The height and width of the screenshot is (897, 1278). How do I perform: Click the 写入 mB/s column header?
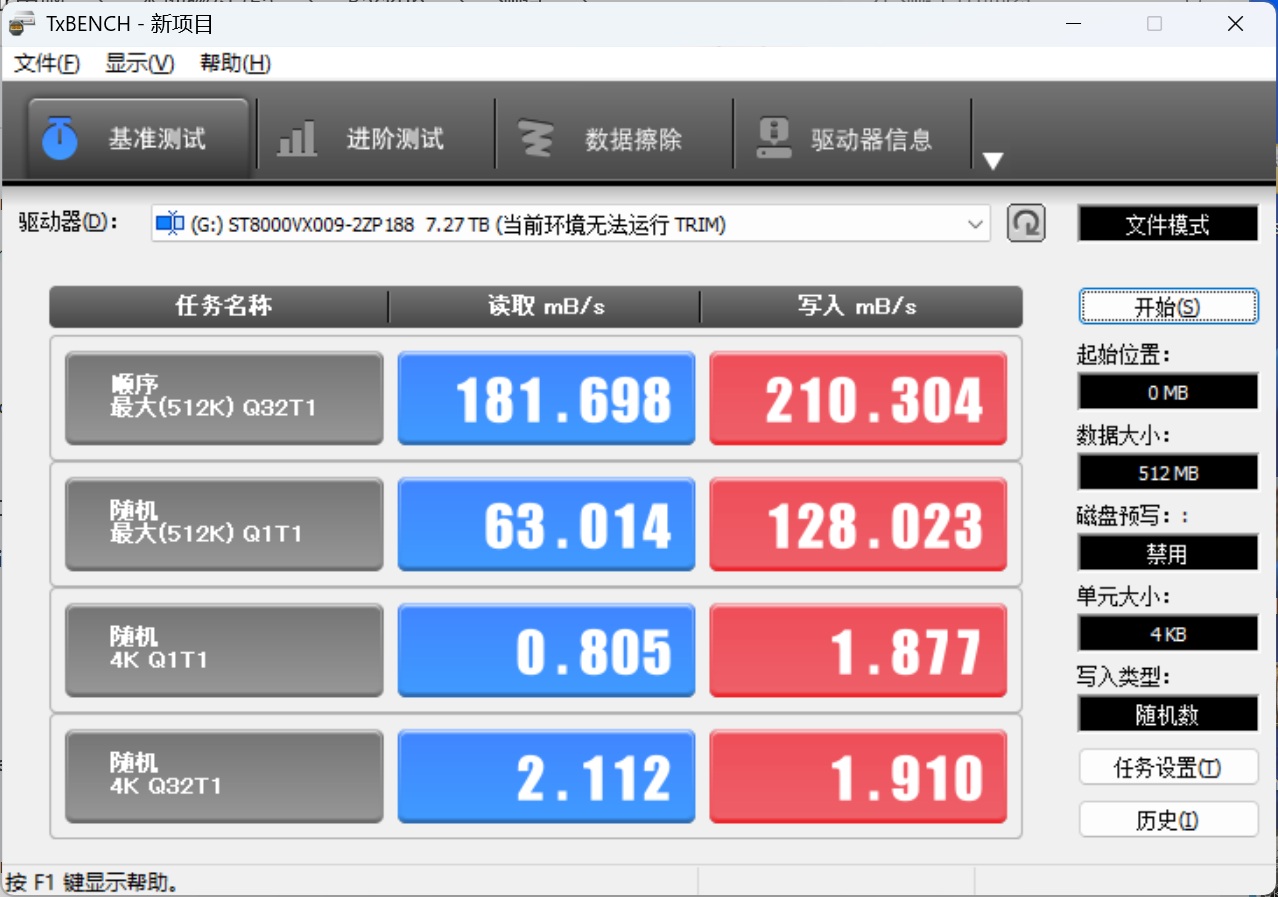[861, 306]
